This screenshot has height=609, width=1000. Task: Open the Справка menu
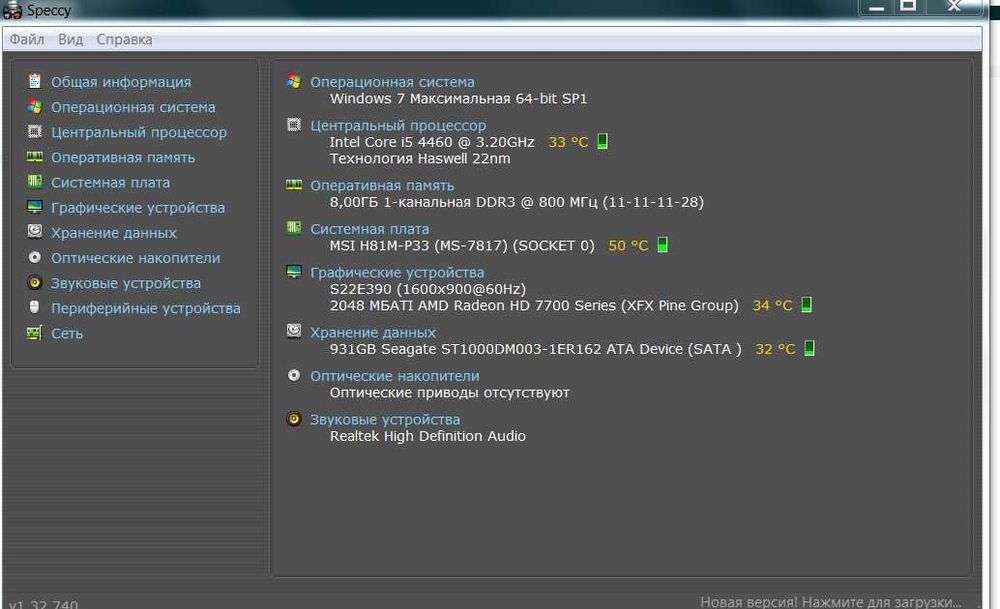pos(124,40)
